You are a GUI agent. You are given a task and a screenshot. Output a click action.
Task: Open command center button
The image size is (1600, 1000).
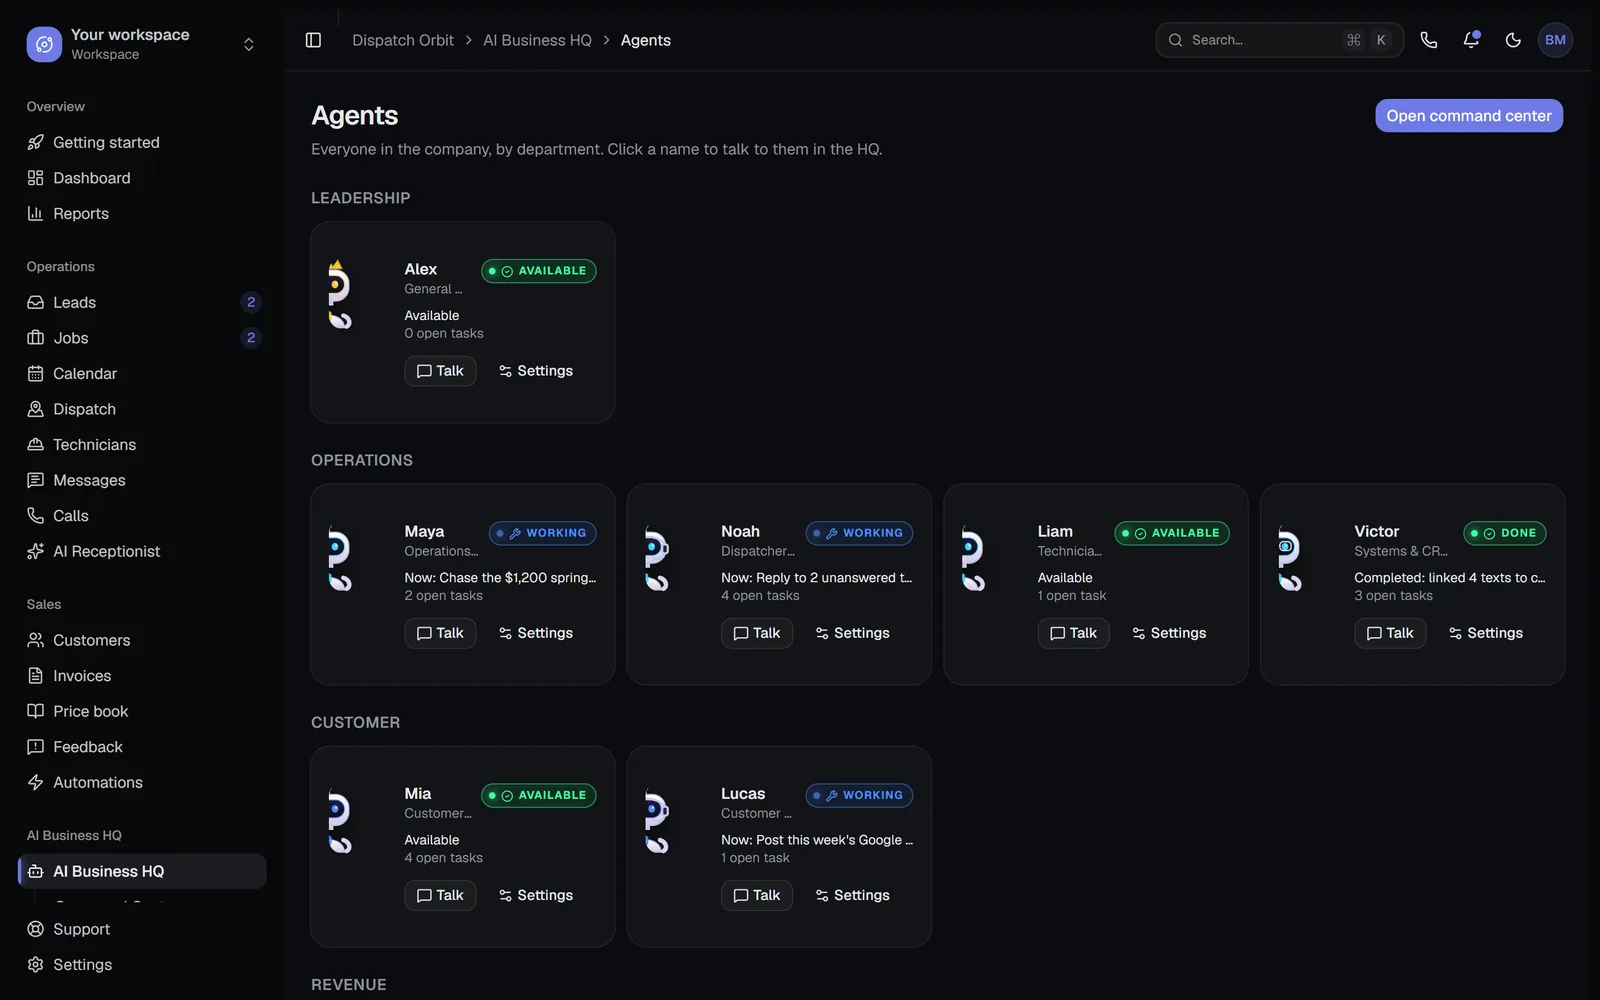(1468, 116)
